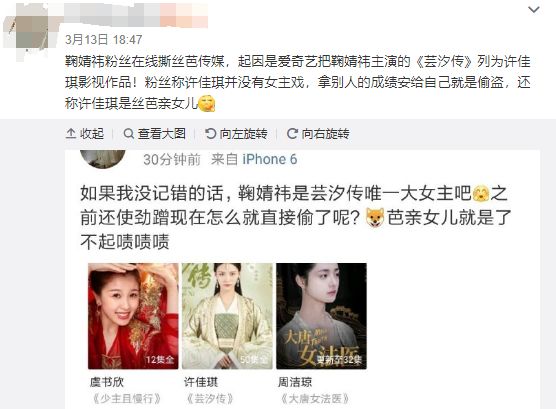Open the blurred username at top
The width and height of the screenshot is (556, 409).
click(137, 14)
